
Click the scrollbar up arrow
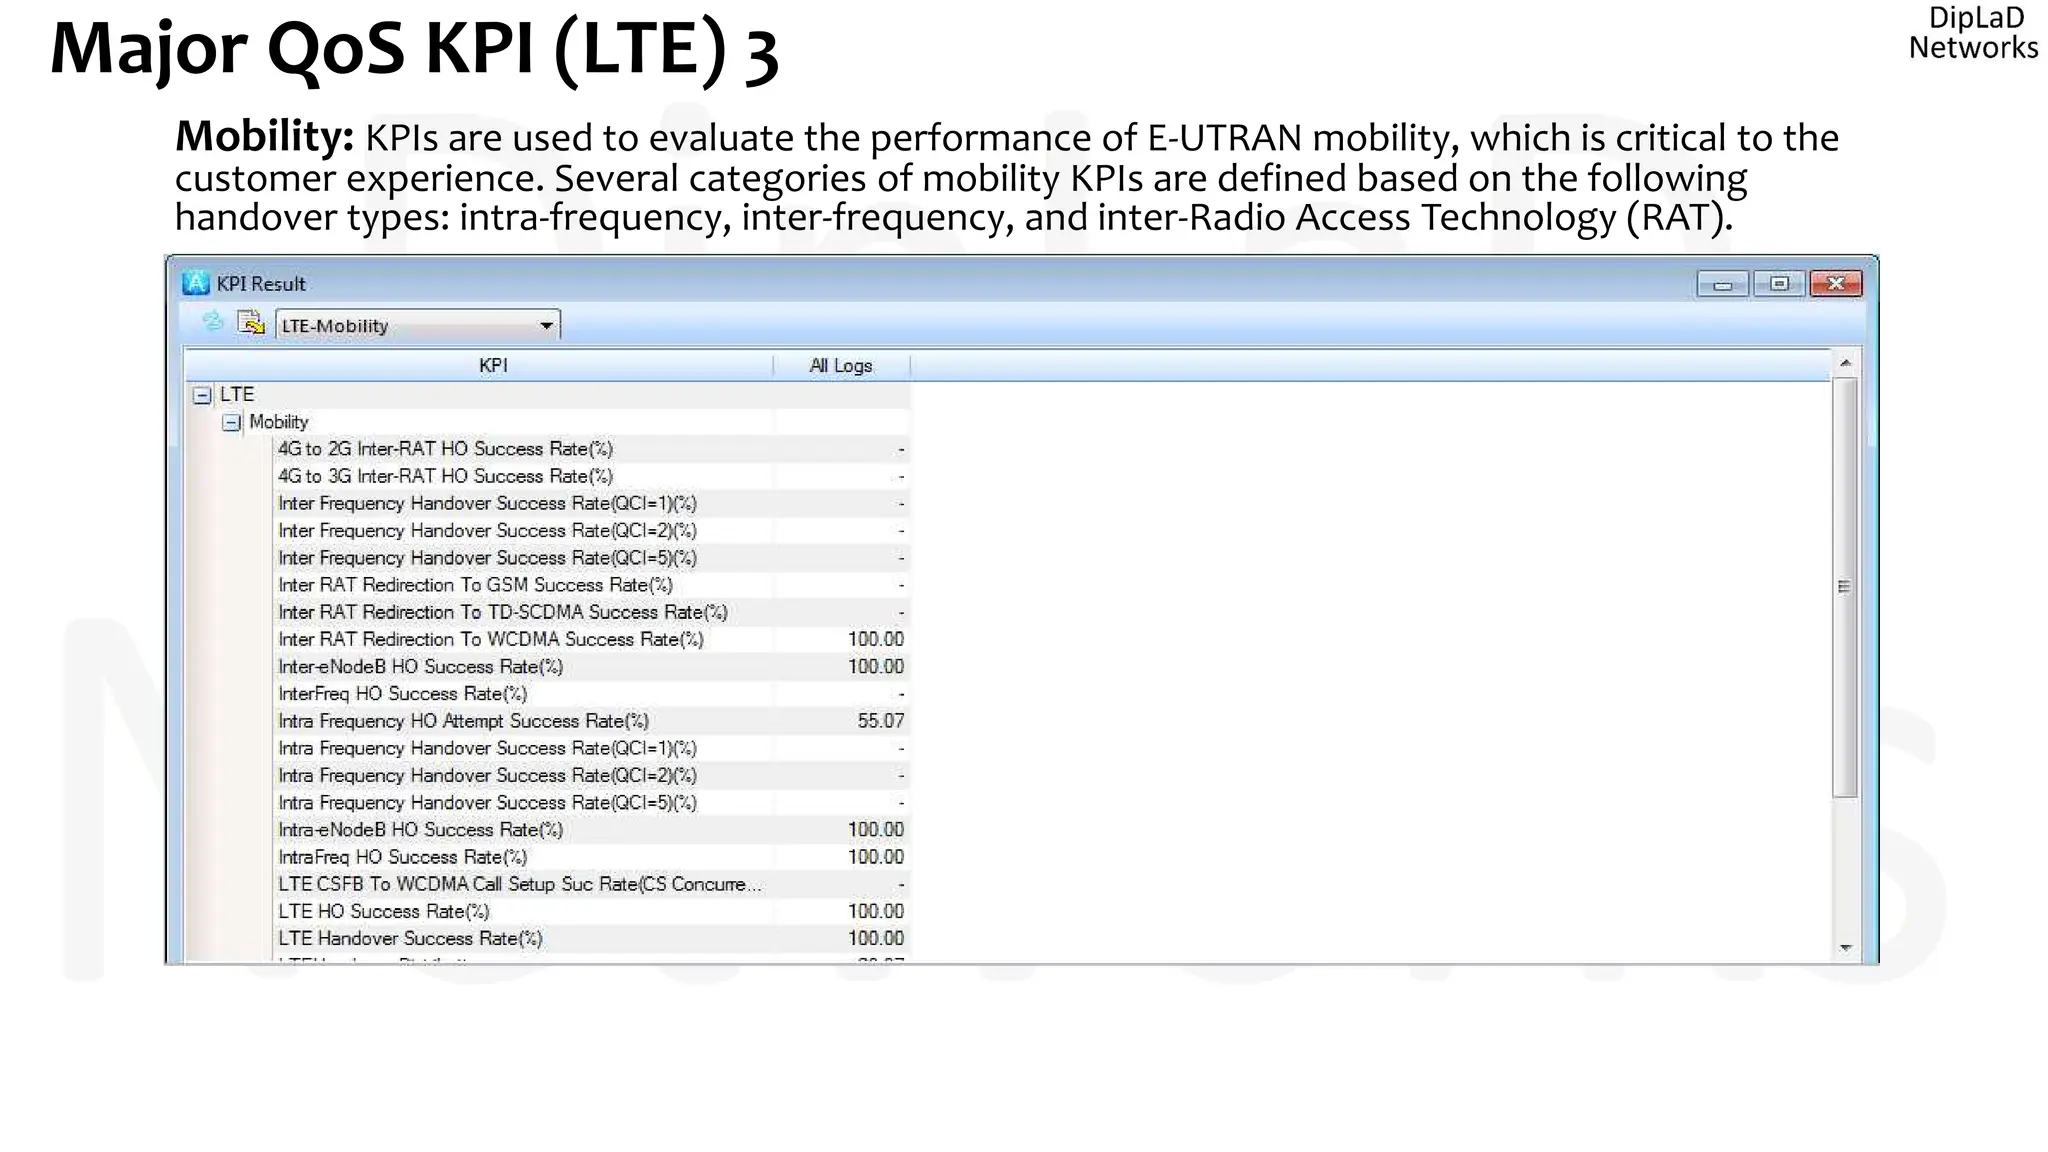[1846, 363]
